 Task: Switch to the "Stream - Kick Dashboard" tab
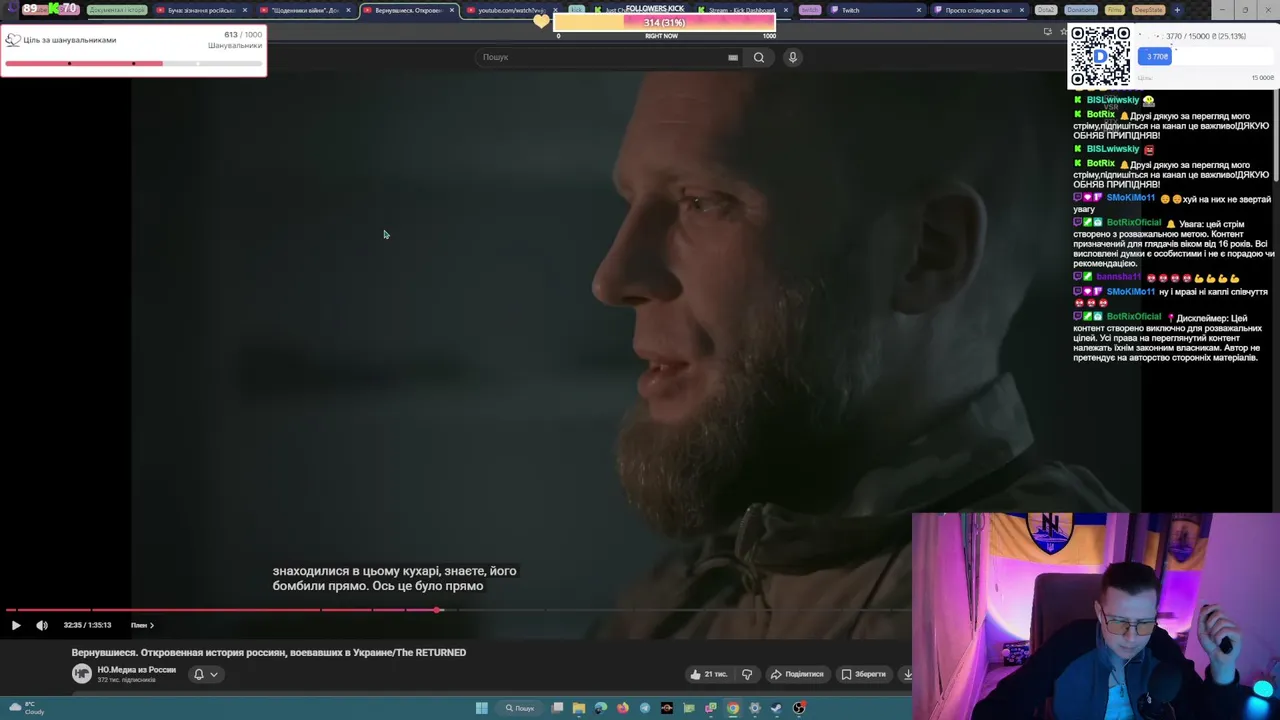[742, 10]
